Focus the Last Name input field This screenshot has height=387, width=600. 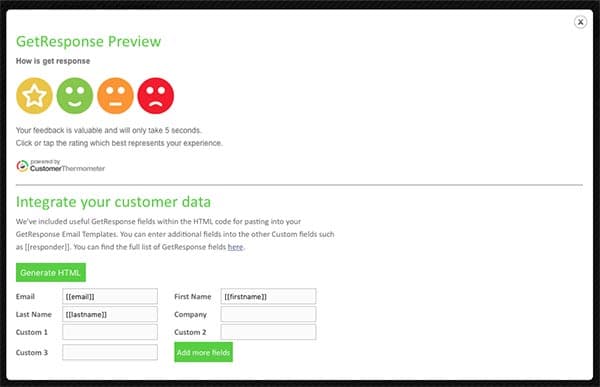point(110,314)
